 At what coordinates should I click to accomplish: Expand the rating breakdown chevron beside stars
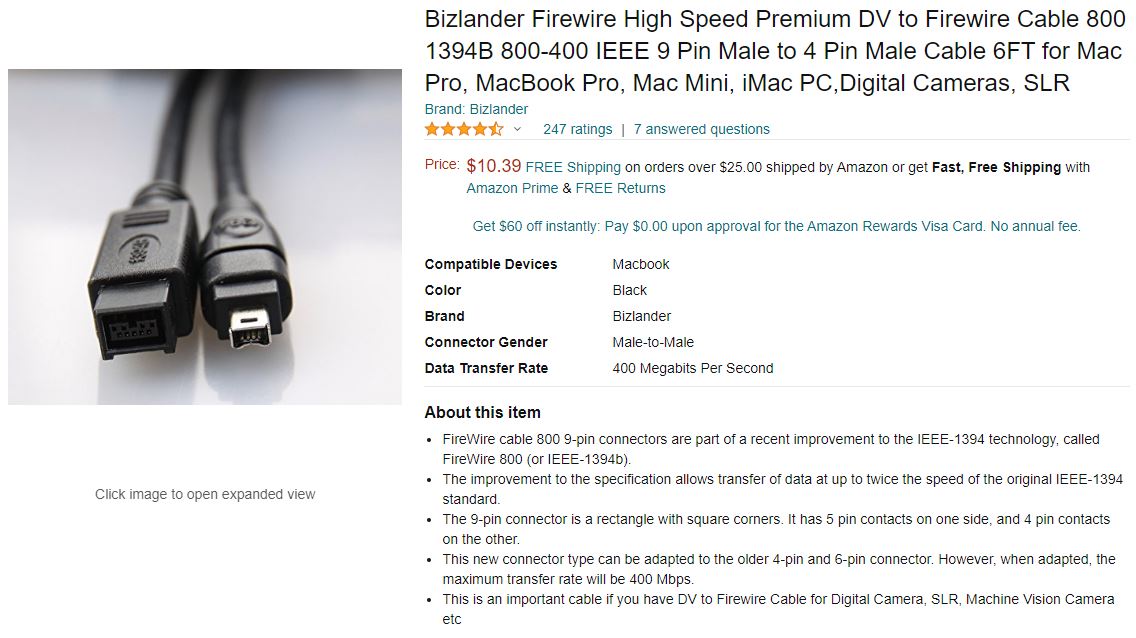pos(517,129)
